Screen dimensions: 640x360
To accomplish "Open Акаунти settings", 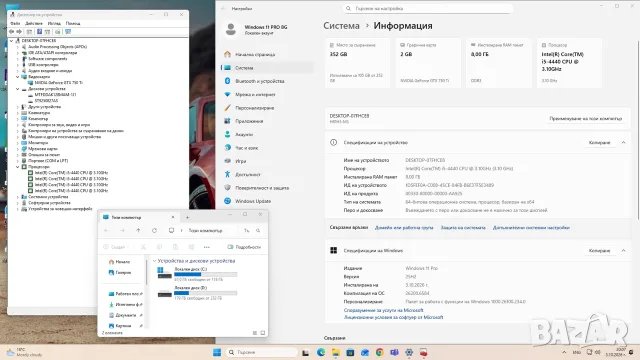I will click(x=268, y=134).
